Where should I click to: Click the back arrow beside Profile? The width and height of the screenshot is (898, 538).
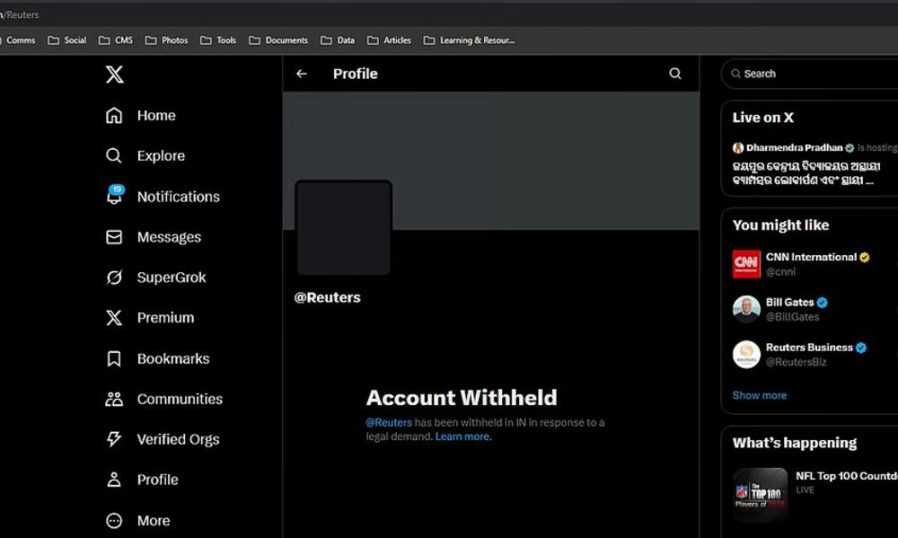(301, 74)
